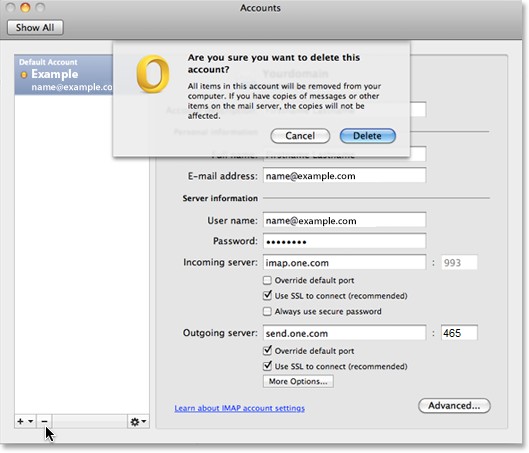This screenshot has height=453, width=529.
Task: Click the Incoming server field
Action: pos(344,262)
